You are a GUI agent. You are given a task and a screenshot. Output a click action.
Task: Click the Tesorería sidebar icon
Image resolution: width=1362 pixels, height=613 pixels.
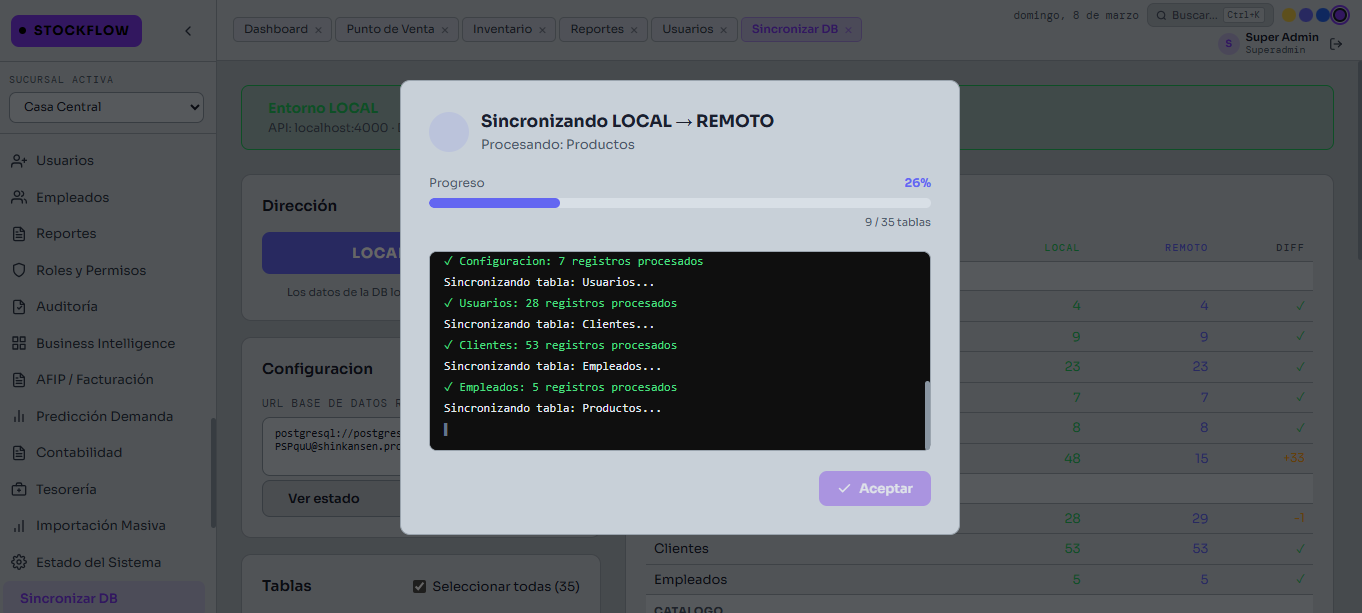[18, 490]
